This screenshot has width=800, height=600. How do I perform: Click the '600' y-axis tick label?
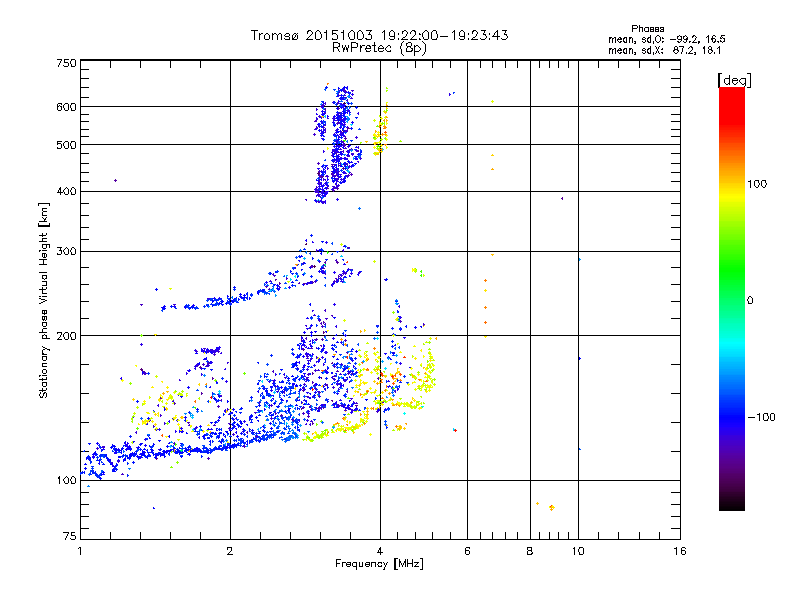pos(66,107)
